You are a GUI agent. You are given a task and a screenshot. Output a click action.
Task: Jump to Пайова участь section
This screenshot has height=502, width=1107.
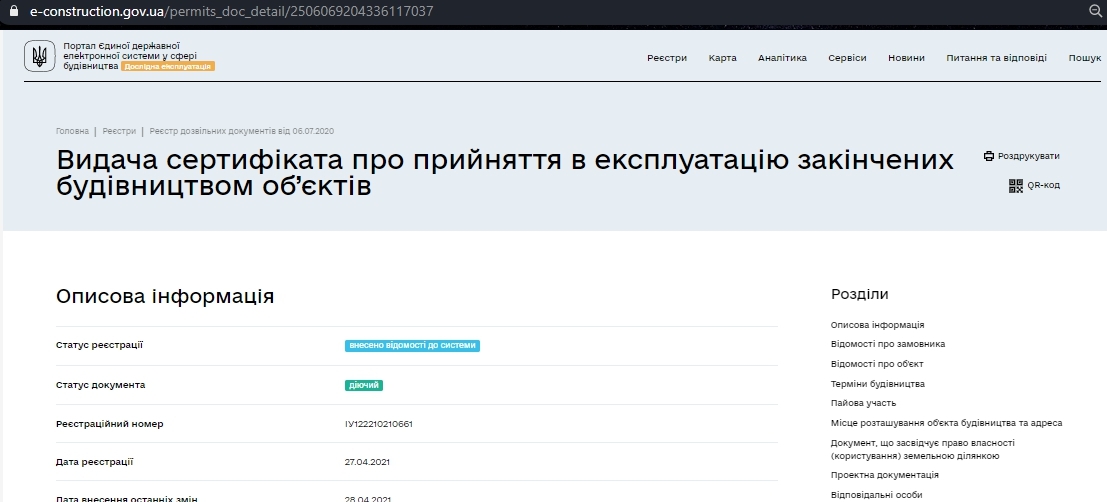863,402
